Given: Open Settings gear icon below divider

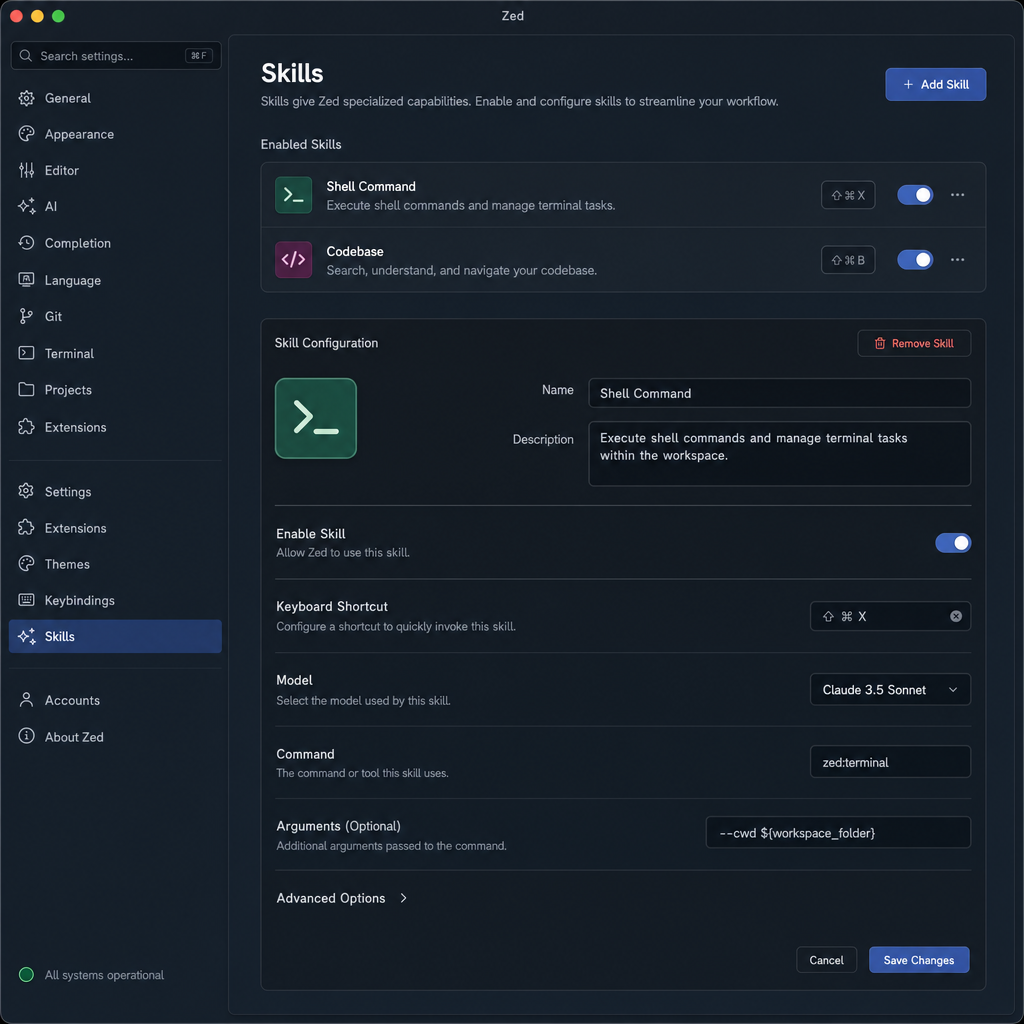Looking at the screenshot, I should 26,491.
